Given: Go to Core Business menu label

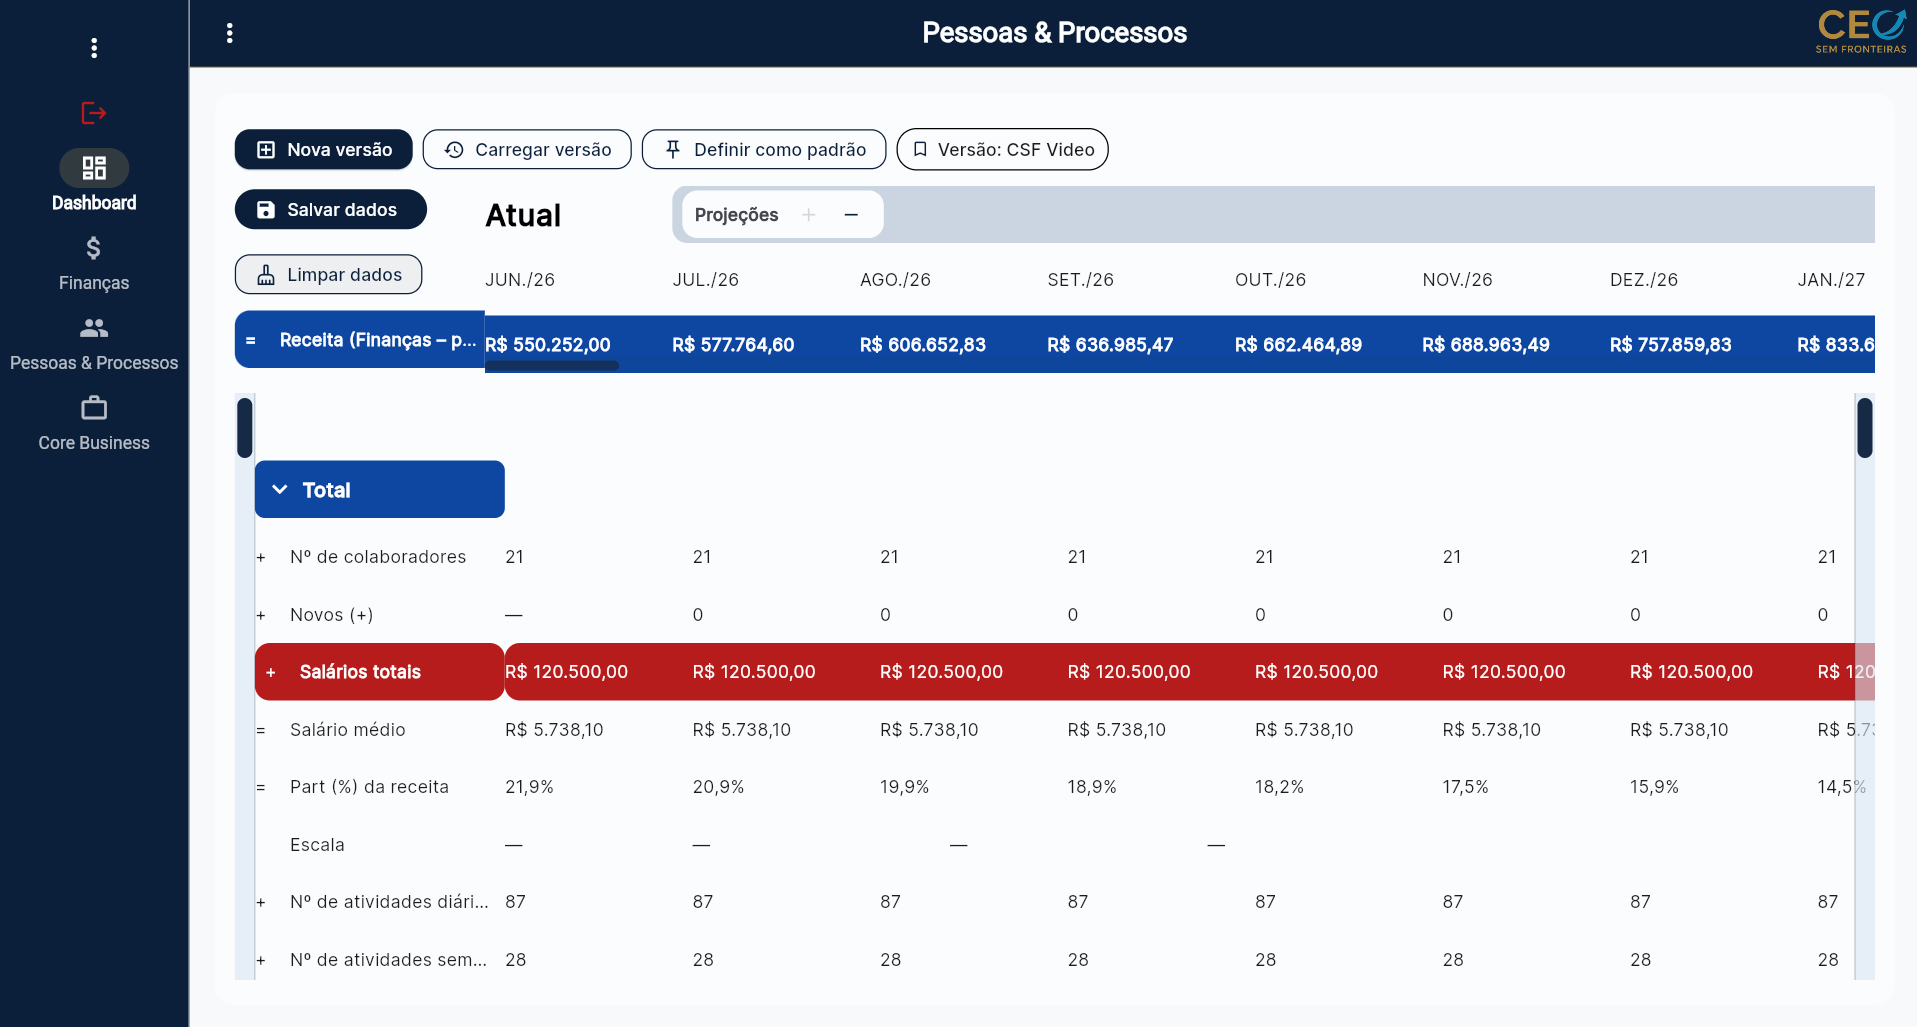Looking at the screenshot, I should [94, 443].
